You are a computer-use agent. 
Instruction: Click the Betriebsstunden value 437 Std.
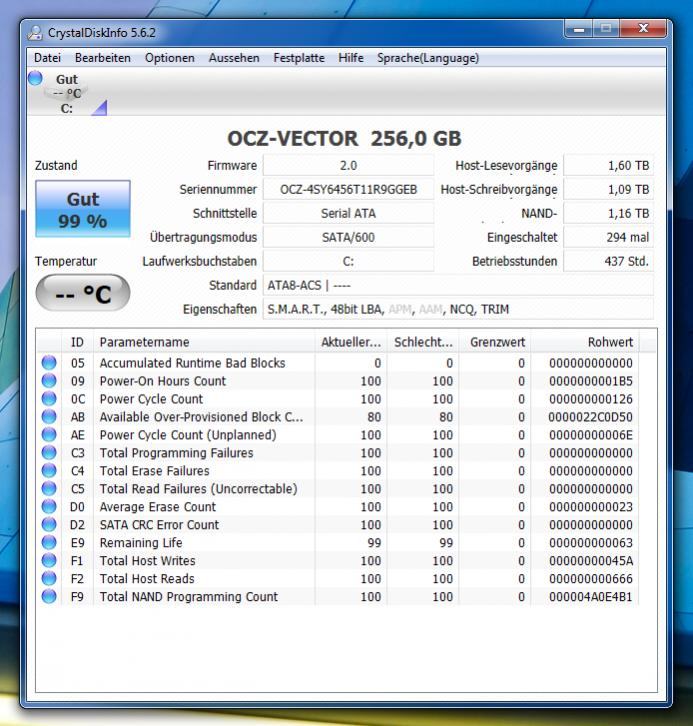[608, 261]
